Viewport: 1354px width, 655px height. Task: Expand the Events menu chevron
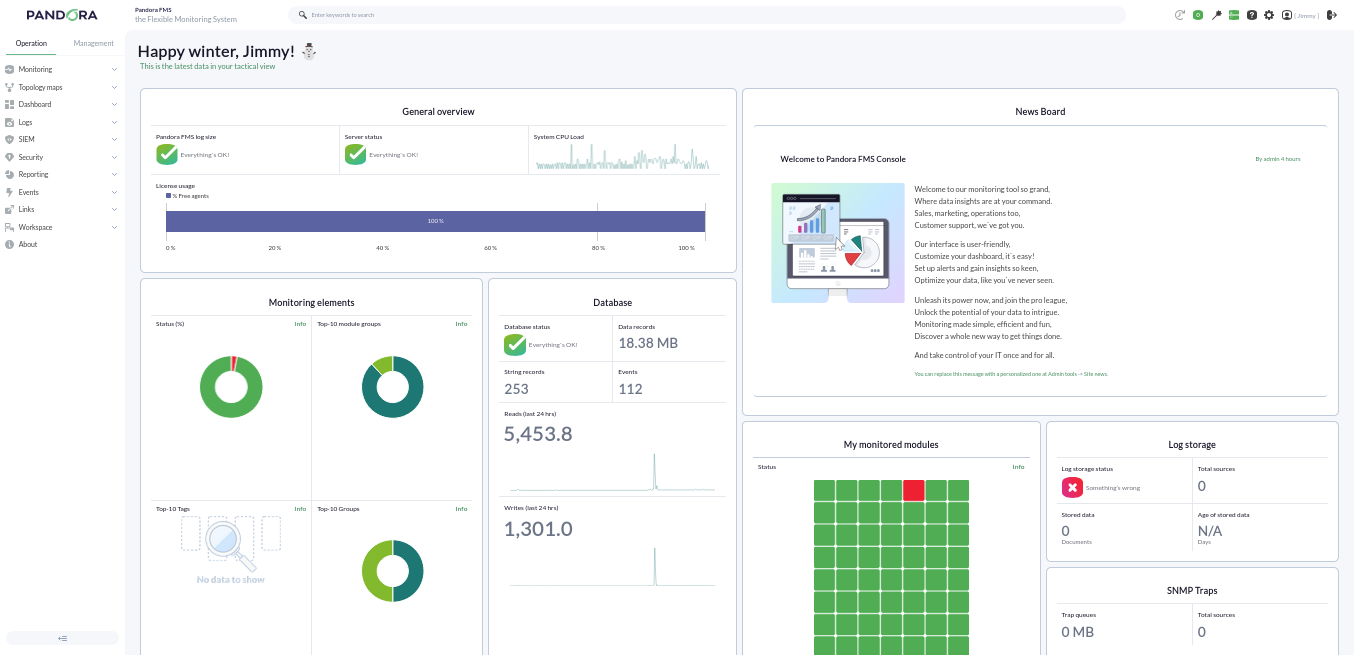(114, 192)
